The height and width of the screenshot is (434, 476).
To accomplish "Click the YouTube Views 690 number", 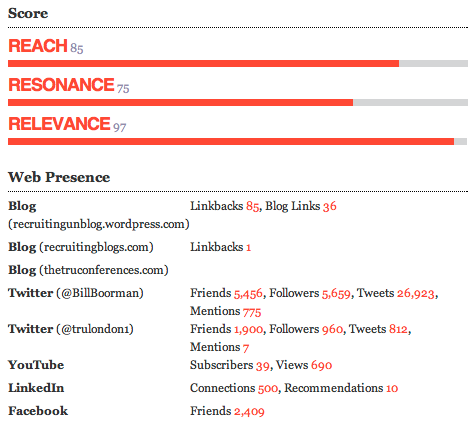I will (x=321, y=365).
